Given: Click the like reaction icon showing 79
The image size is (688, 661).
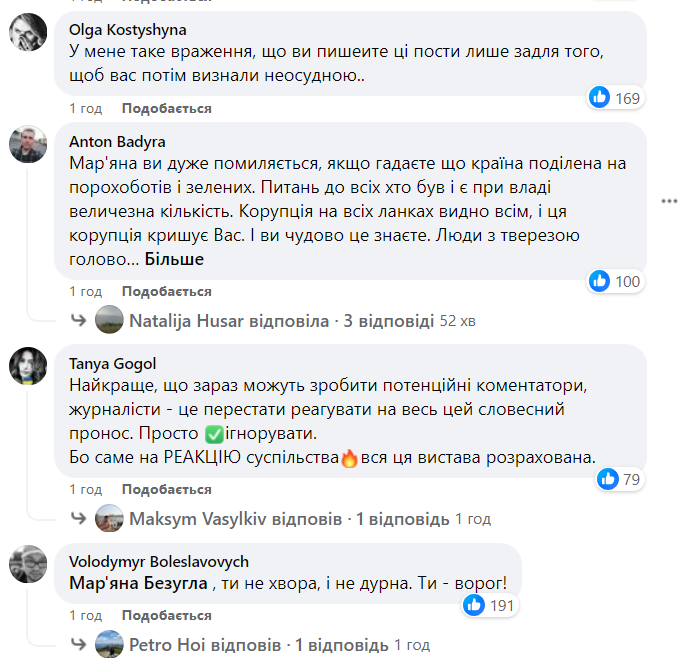Looking at the screenshot, I should (608, 479).
